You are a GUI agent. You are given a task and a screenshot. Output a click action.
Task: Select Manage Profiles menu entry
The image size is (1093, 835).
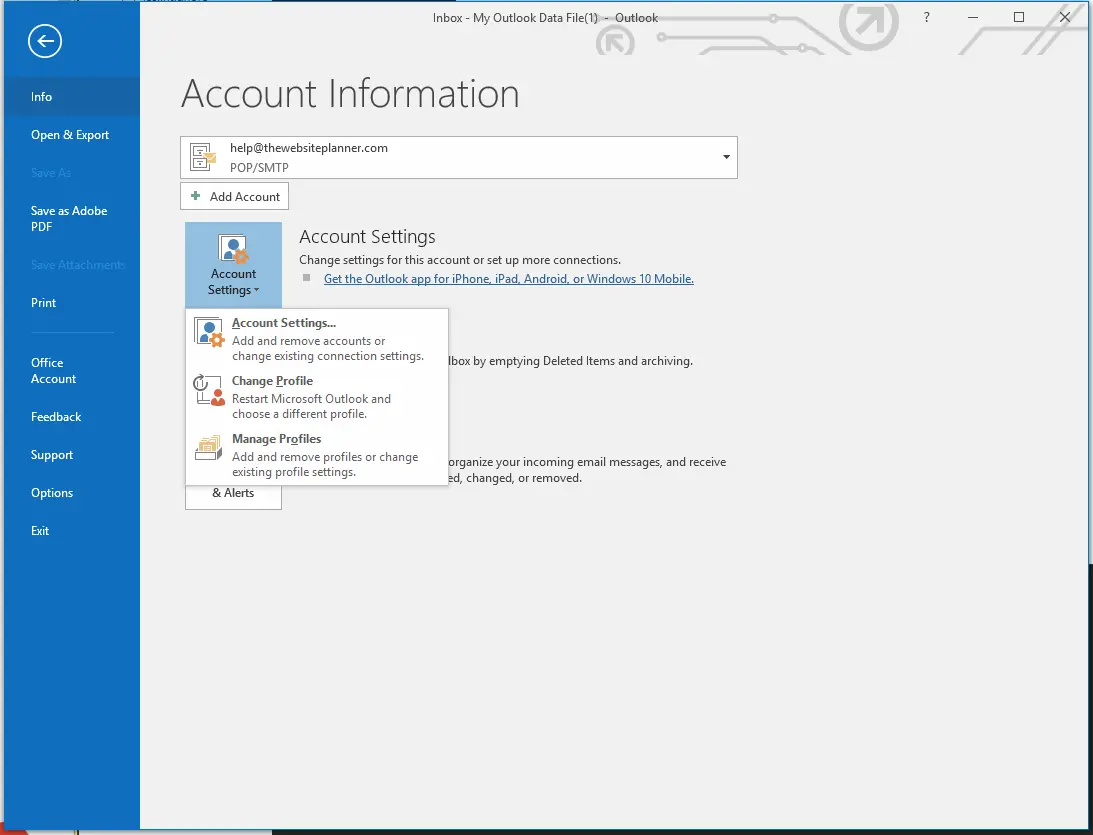[317, 454]
